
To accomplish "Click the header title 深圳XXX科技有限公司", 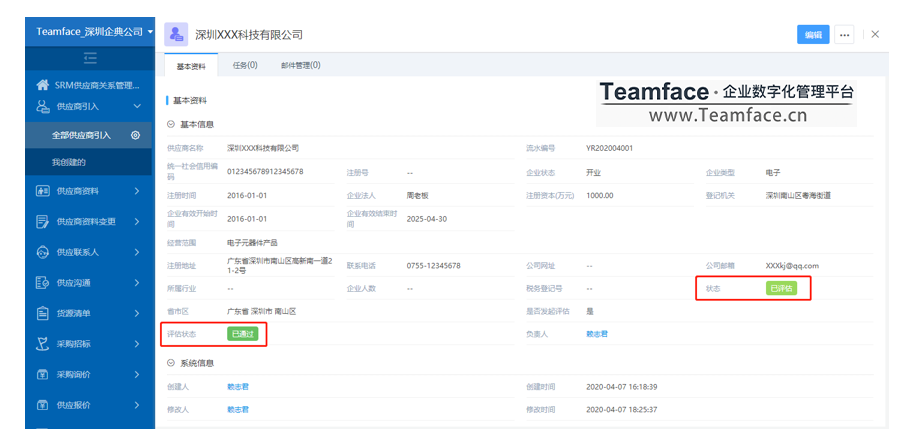I will pos(249,35).
